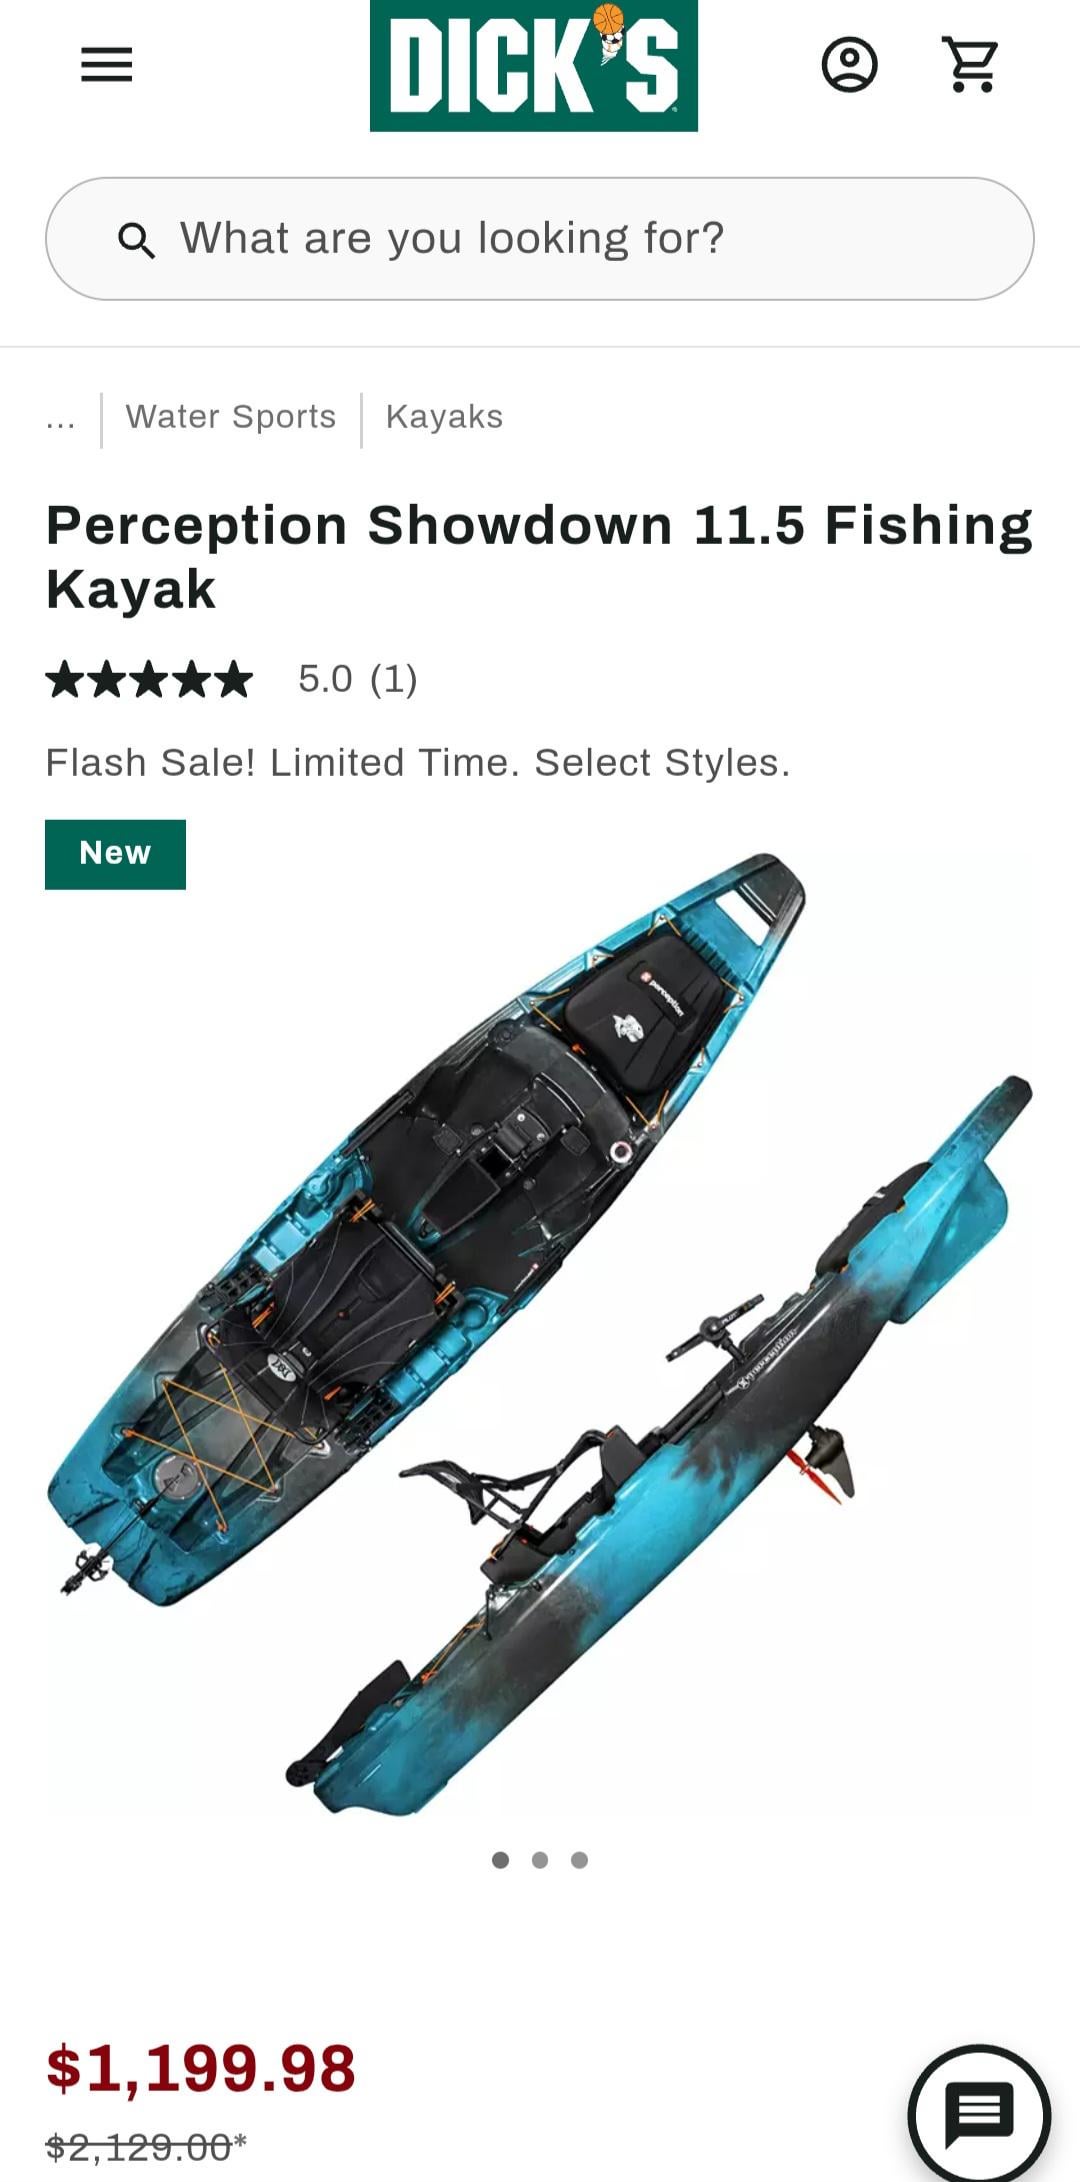Select the second image carousel dot

click(540, 1860)
